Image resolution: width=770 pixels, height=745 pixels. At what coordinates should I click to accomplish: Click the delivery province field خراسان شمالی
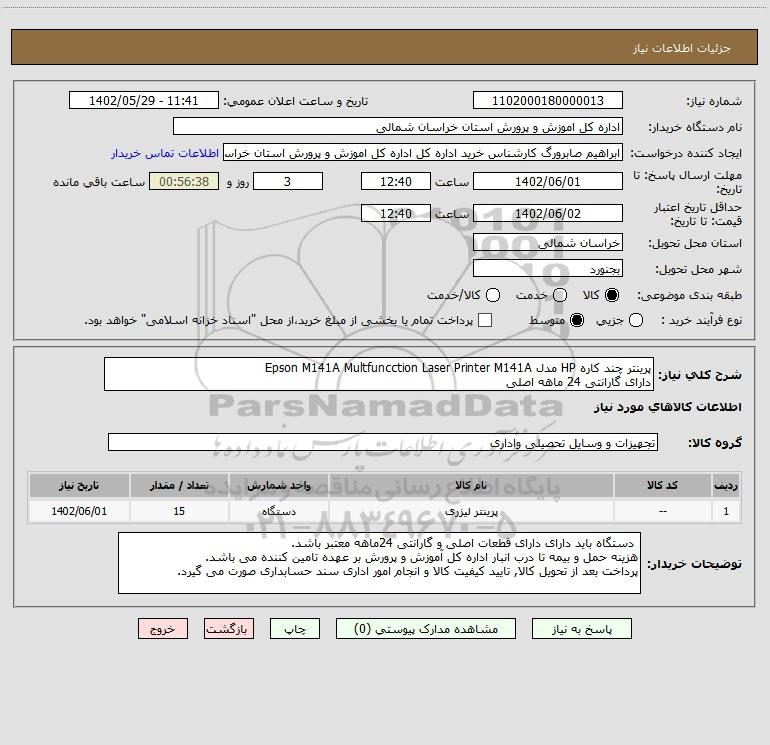coord(548,243)
